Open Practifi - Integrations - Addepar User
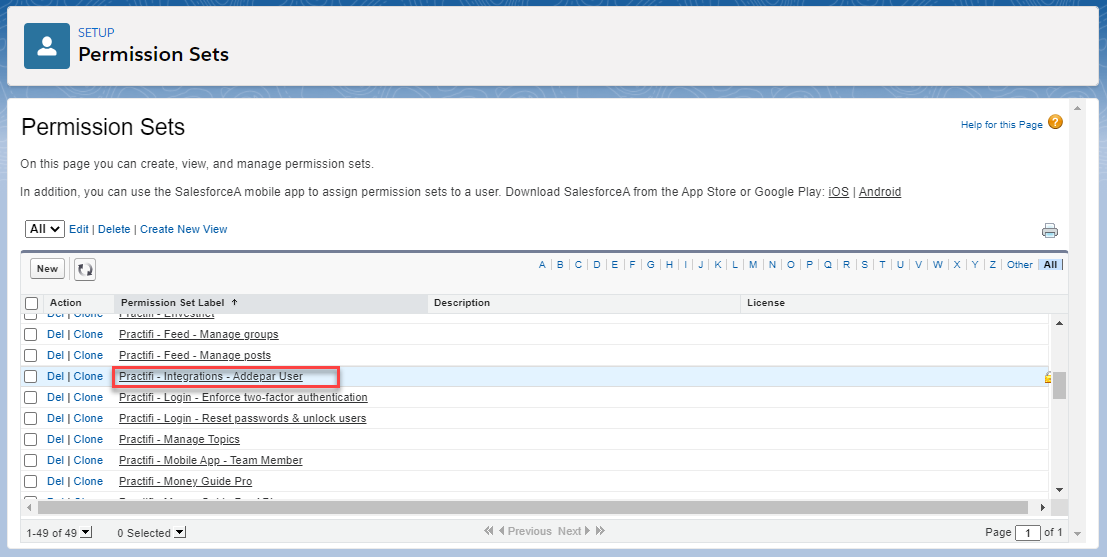 point(210,376)
